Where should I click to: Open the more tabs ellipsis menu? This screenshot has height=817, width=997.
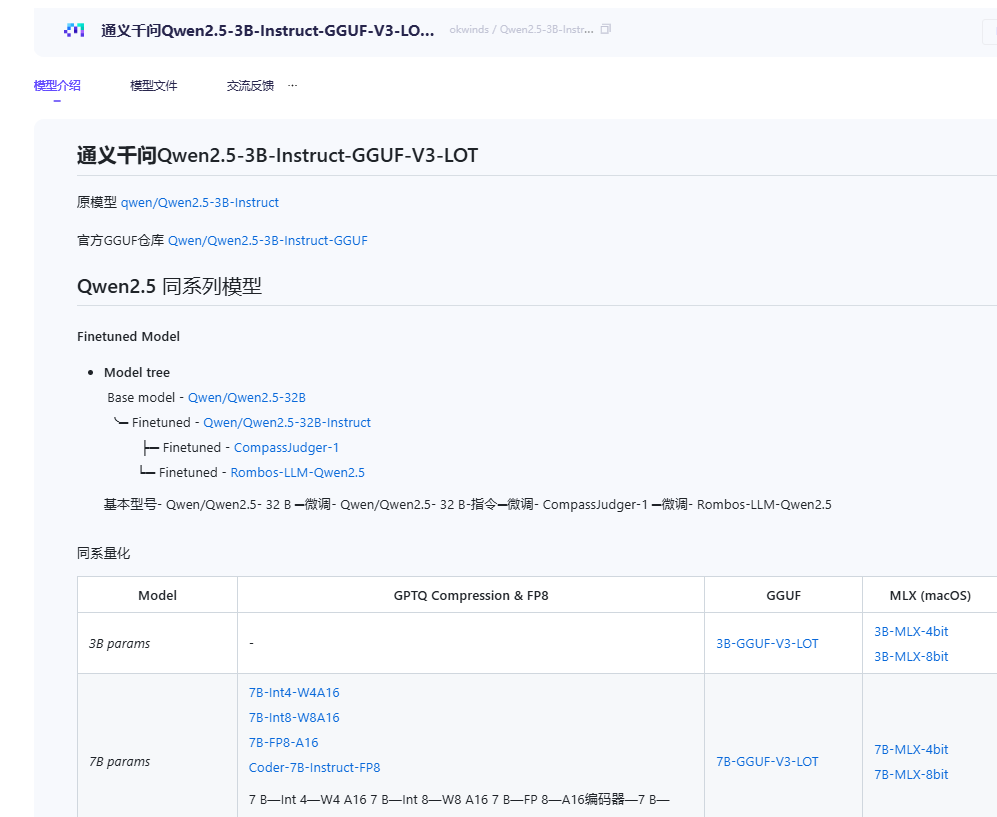point(292,85)
